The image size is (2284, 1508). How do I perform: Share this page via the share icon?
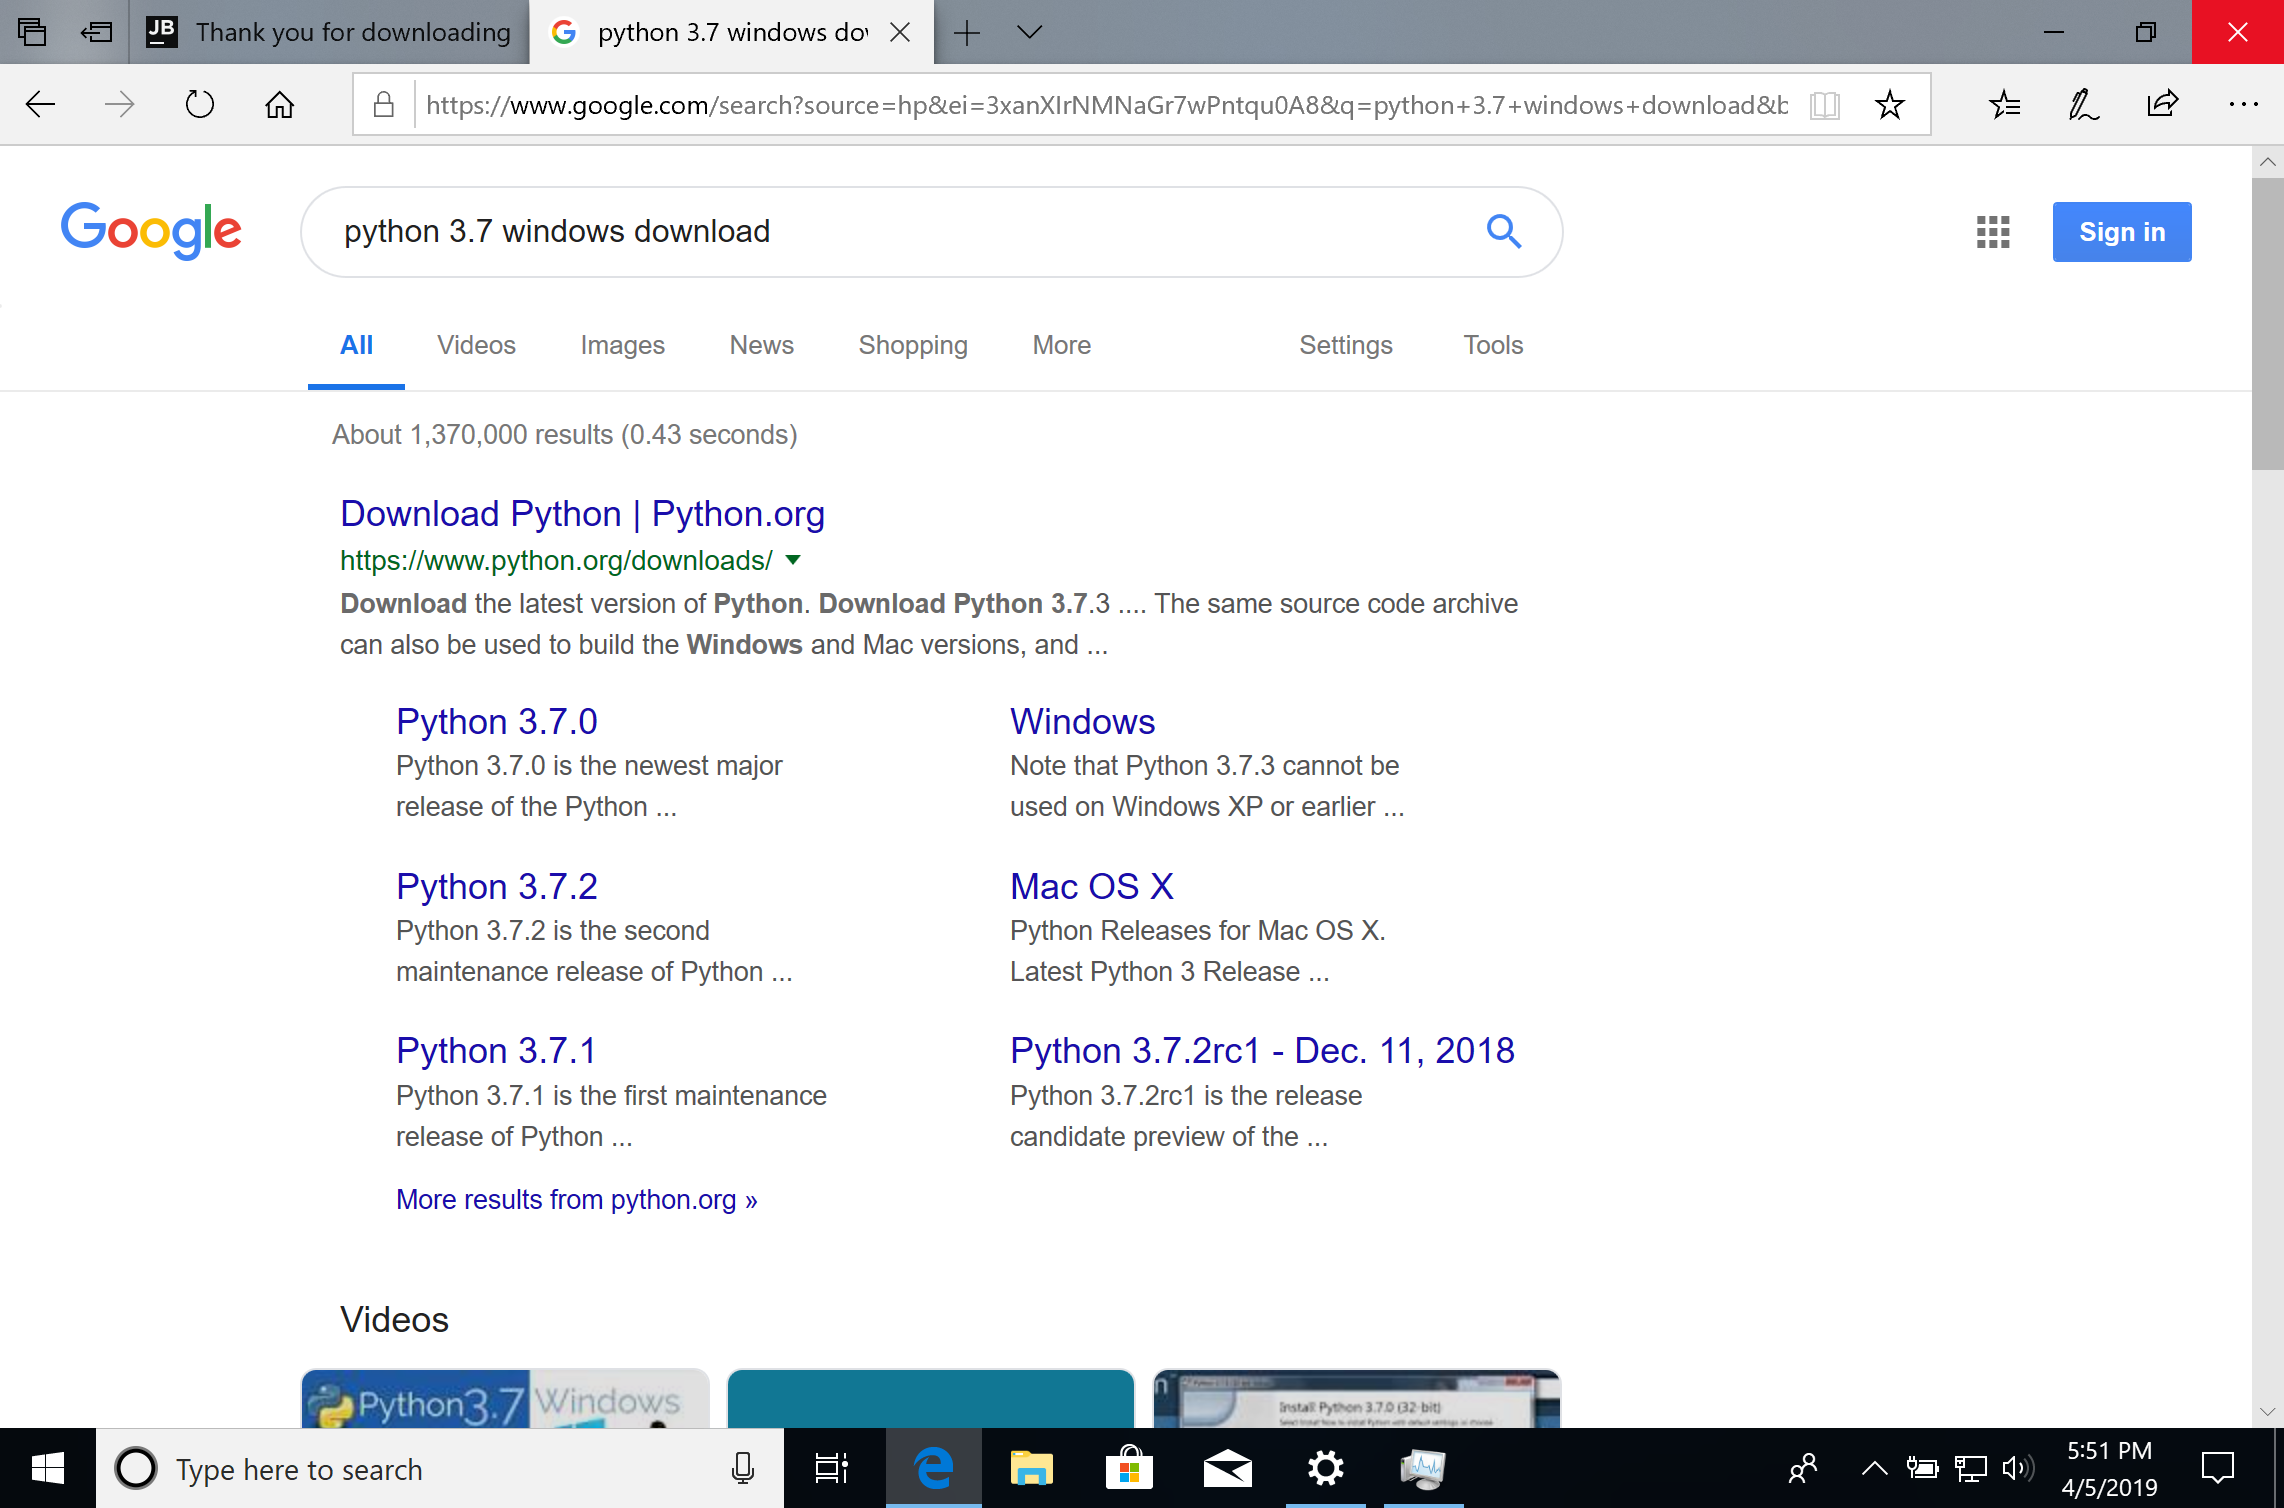[x=2162, y=104]
